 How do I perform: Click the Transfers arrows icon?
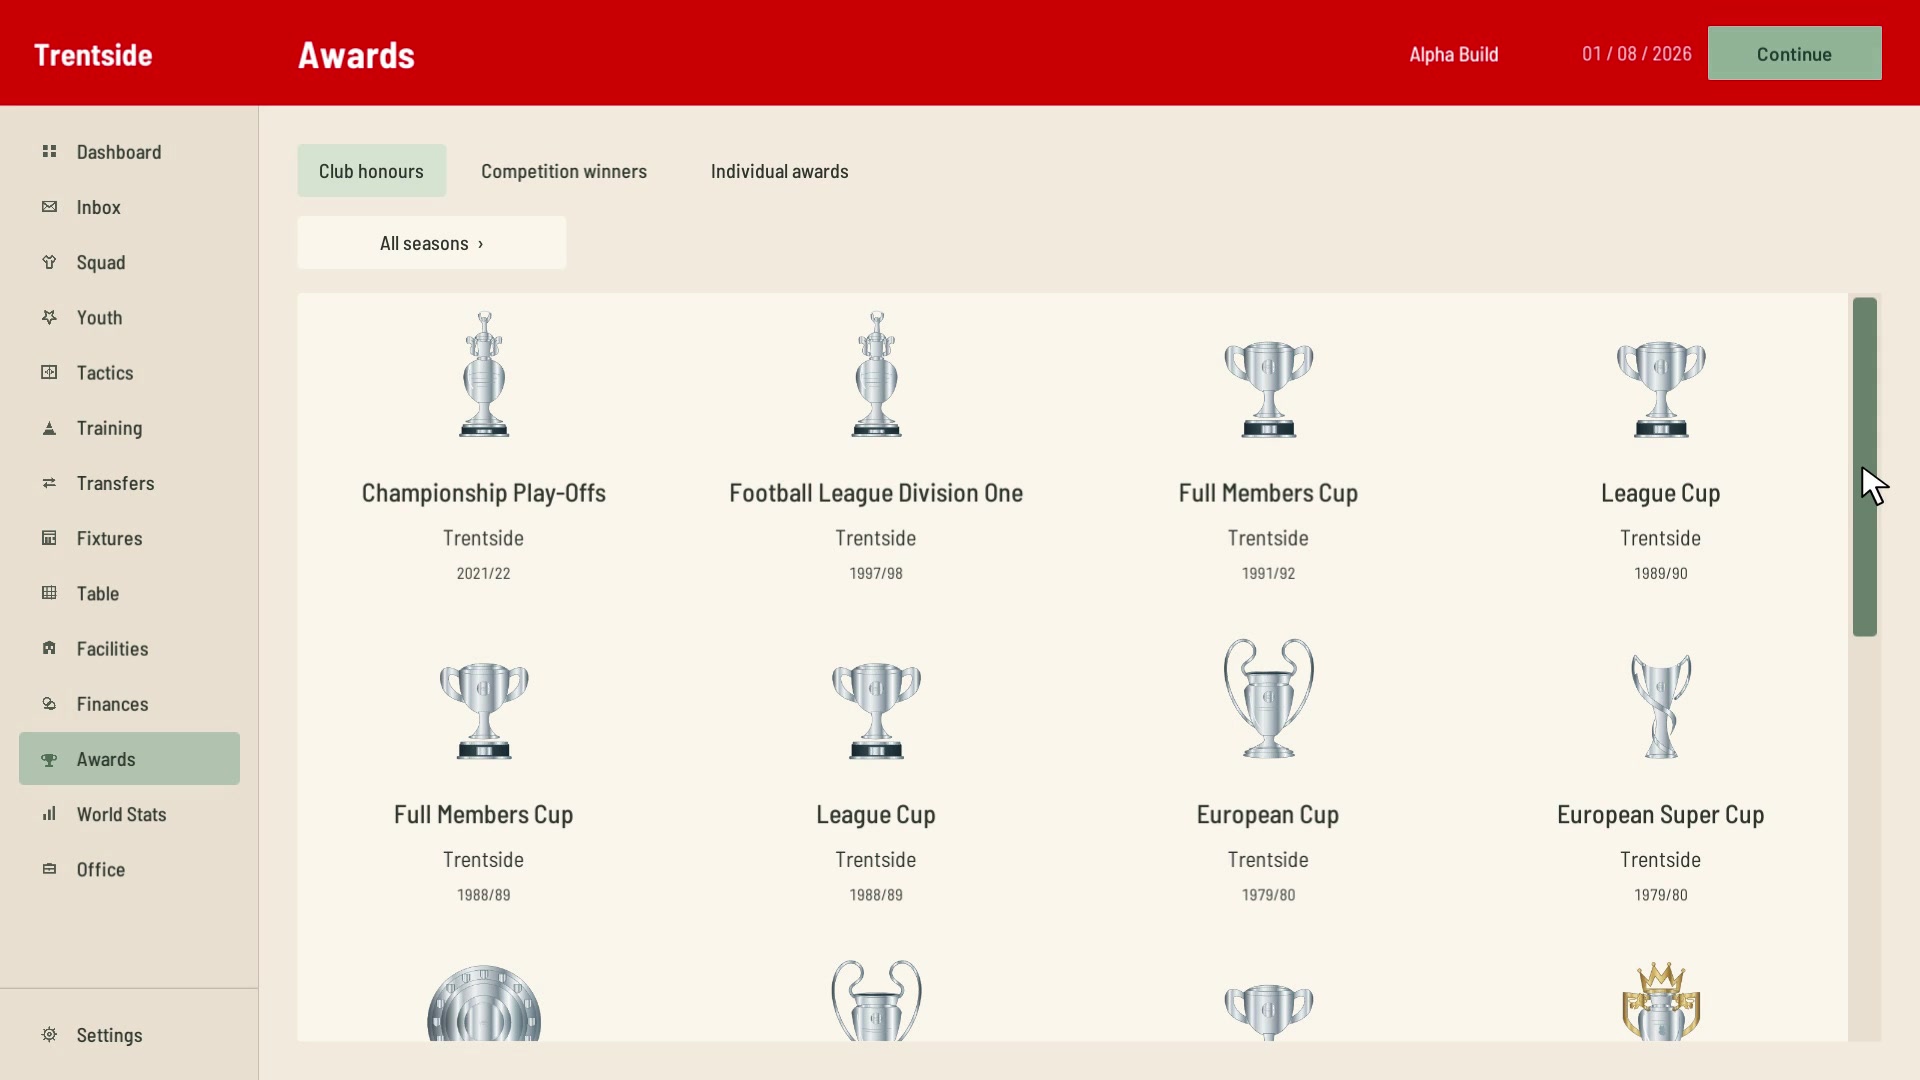click(x=49, y=483)
